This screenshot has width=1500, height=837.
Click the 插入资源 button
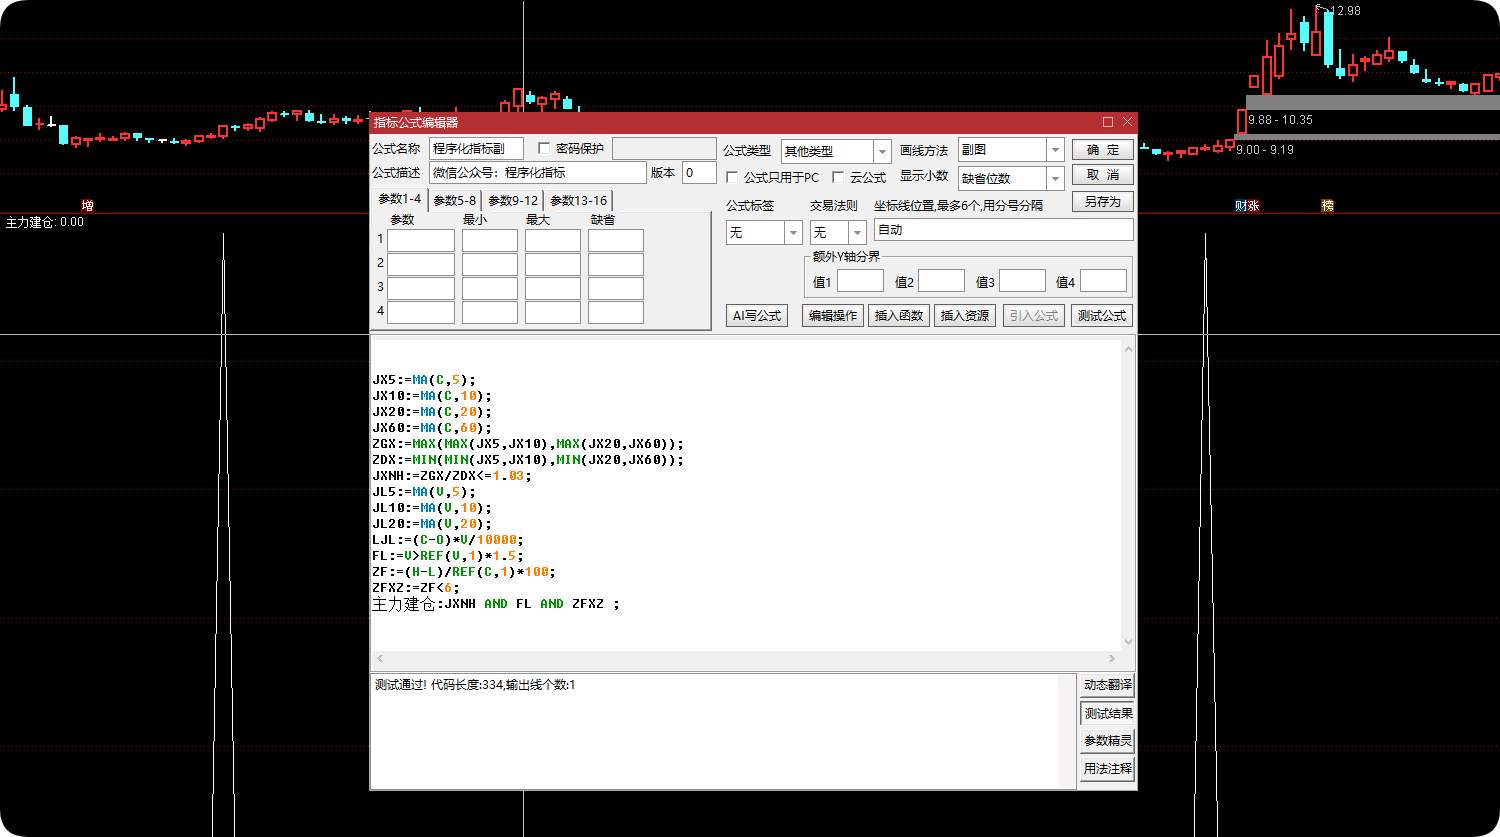click(x=965, y=315)
